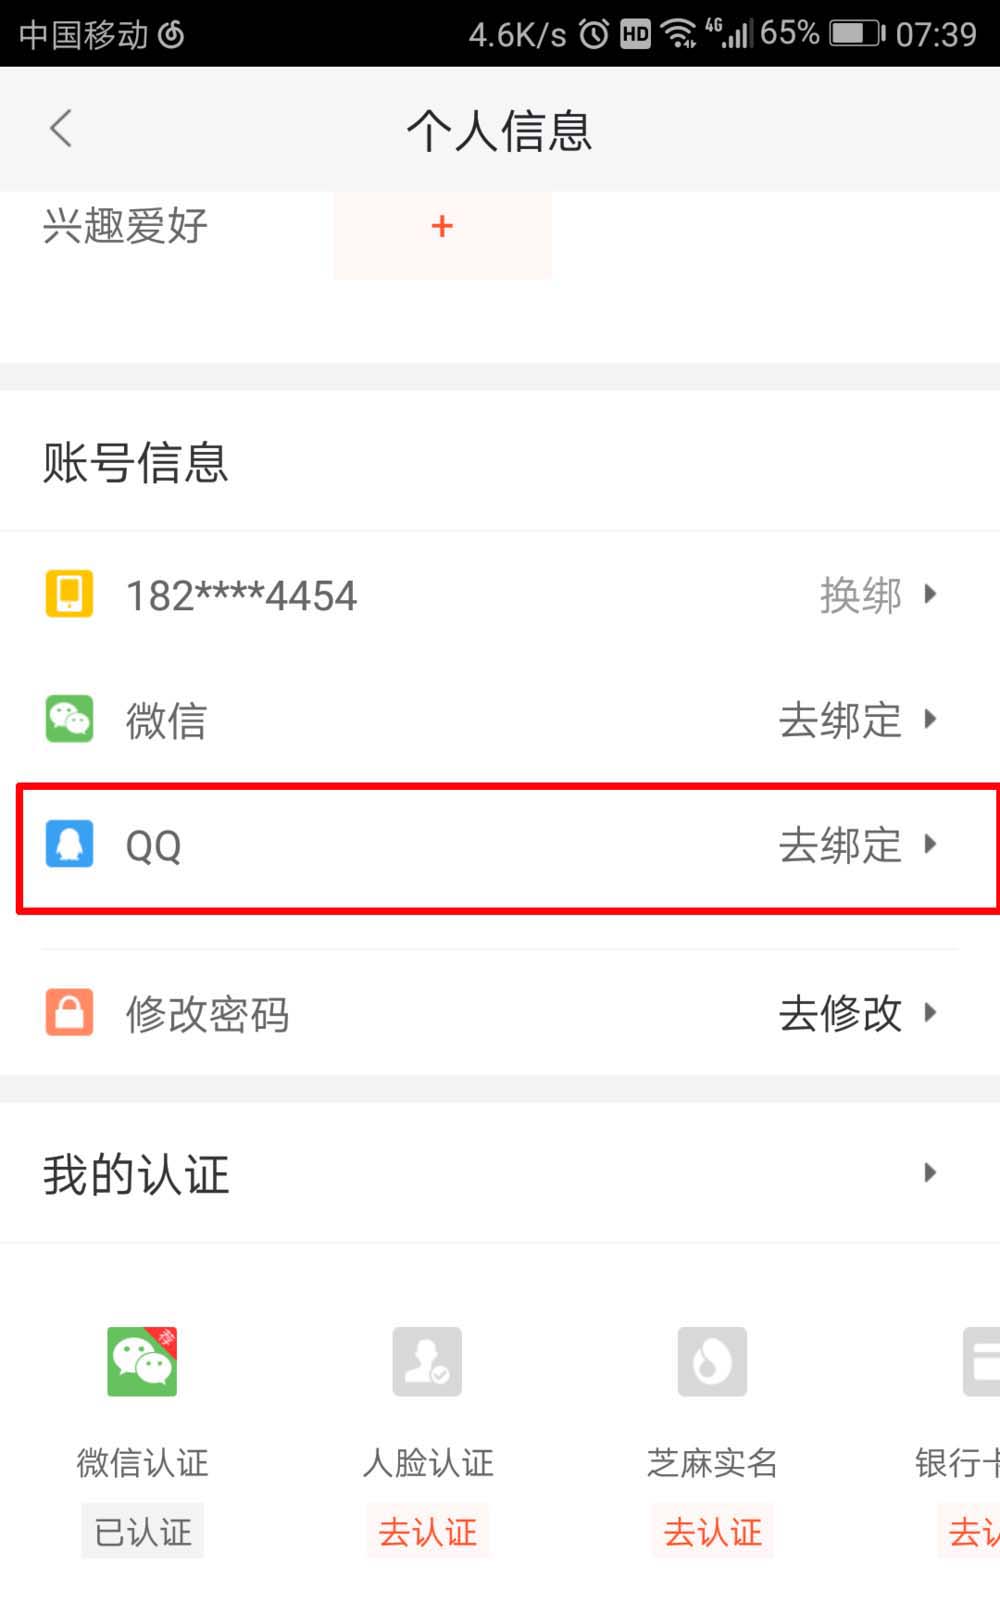Tap 去绑定 next to WeChat
This screenshot has width=1000, height=1610.
coord(840,720)
